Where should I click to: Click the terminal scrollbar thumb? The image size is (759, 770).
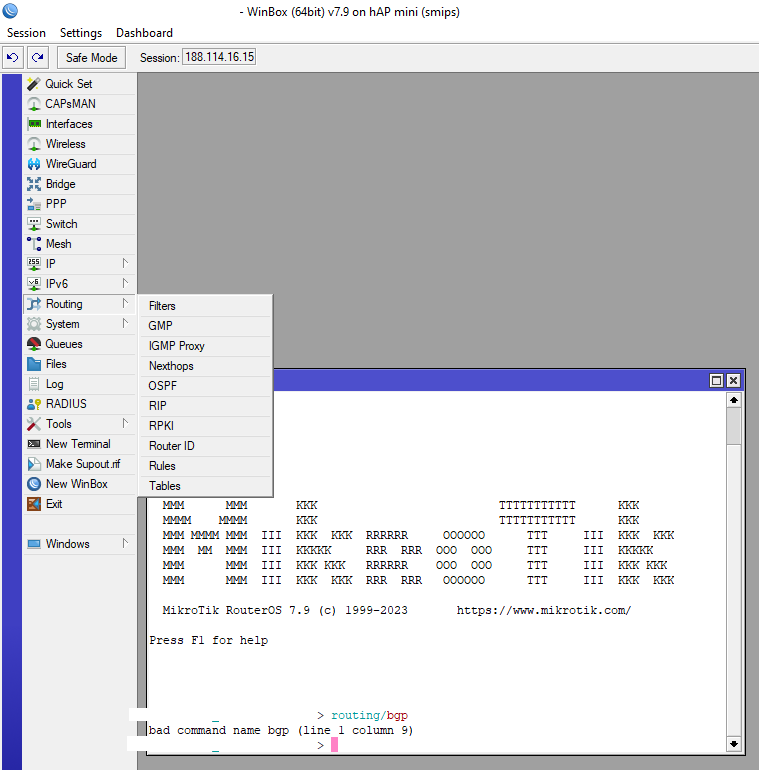733,426
